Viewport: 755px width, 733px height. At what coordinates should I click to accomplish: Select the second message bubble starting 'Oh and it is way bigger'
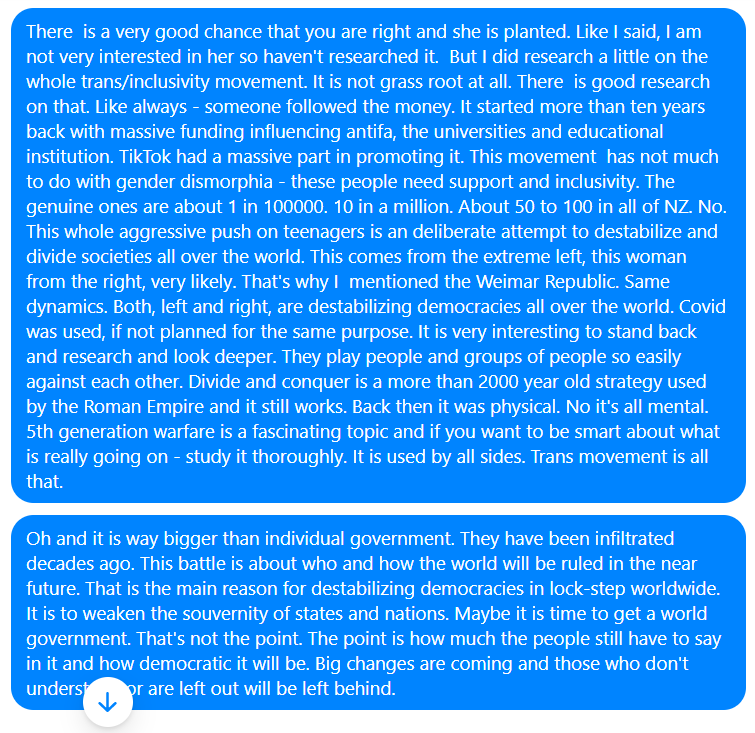[x=378, y=613]
